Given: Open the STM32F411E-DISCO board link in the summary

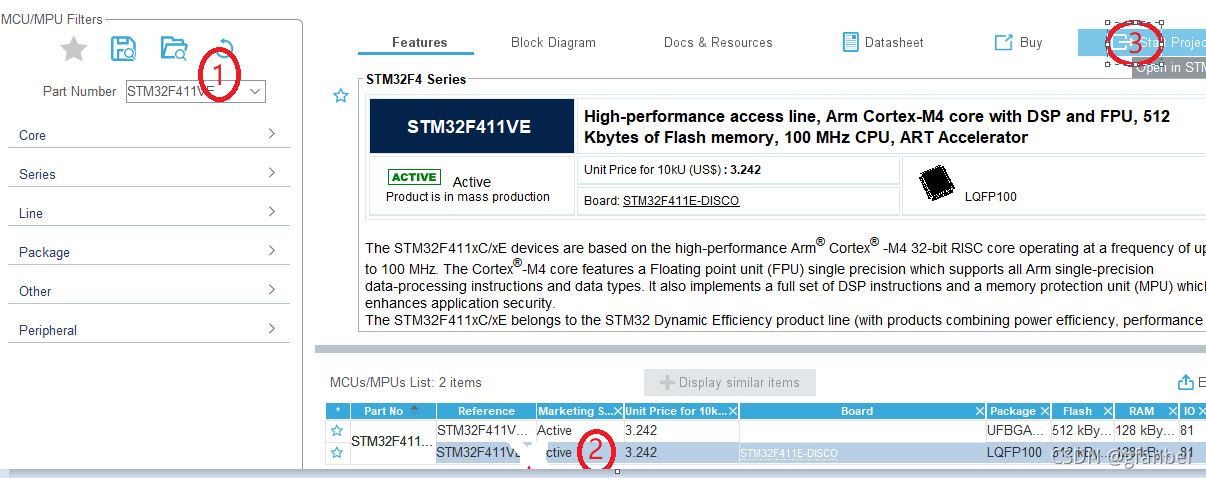Looking at the screenshot, I should click(x=681, y=200).
